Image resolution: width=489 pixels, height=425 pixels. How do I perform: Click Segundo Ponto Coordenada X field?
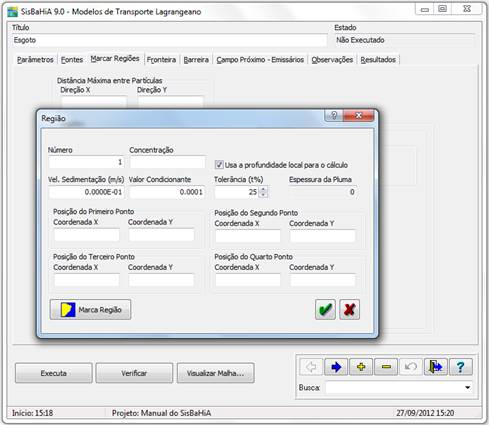point(248,236)
